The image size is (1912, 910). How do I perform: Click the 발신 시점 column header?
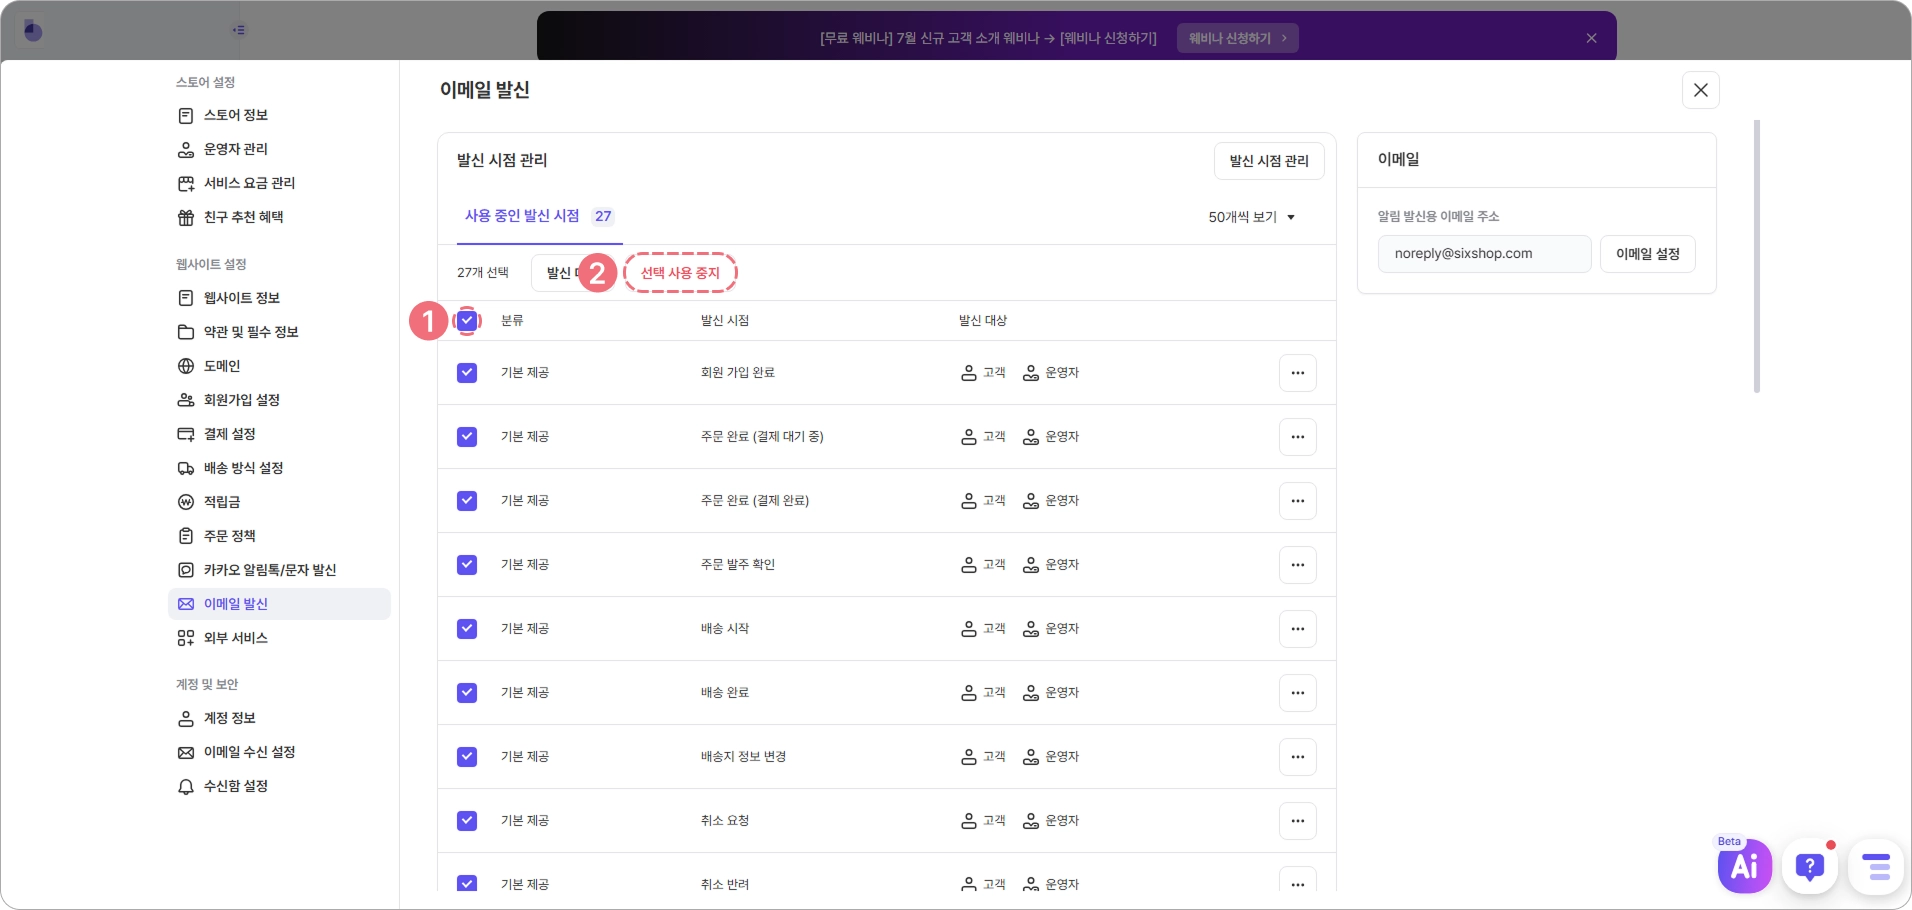click(x=725, y=320)
